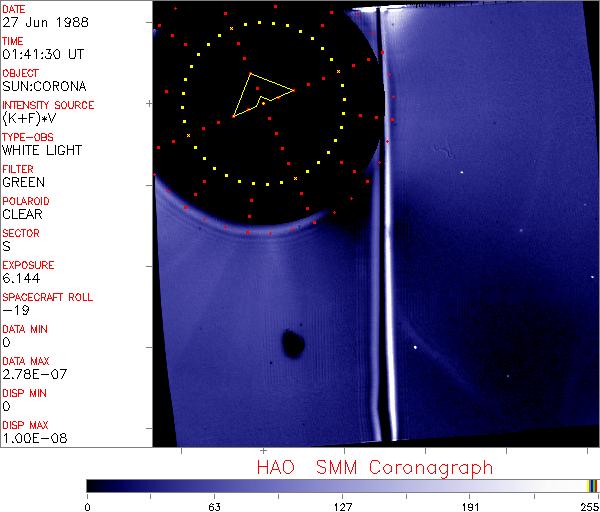This screenshot has height=512, width=600.
Task: Click the color bar near the 127 mark
Action: (x=342, y=485)
